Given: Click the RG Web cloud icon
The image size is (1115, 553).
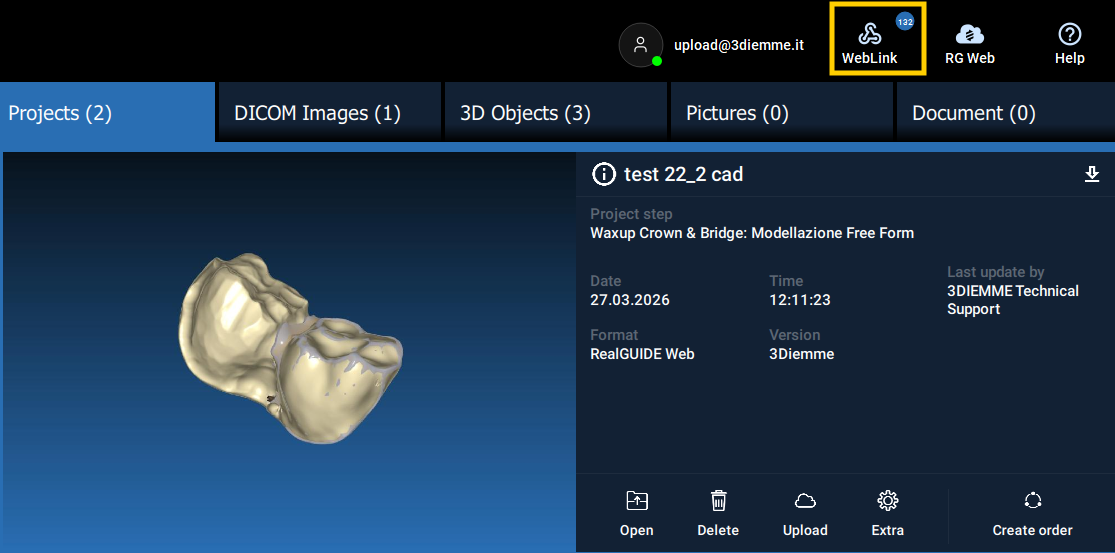Looking at the screenshot, I should 969,36.
